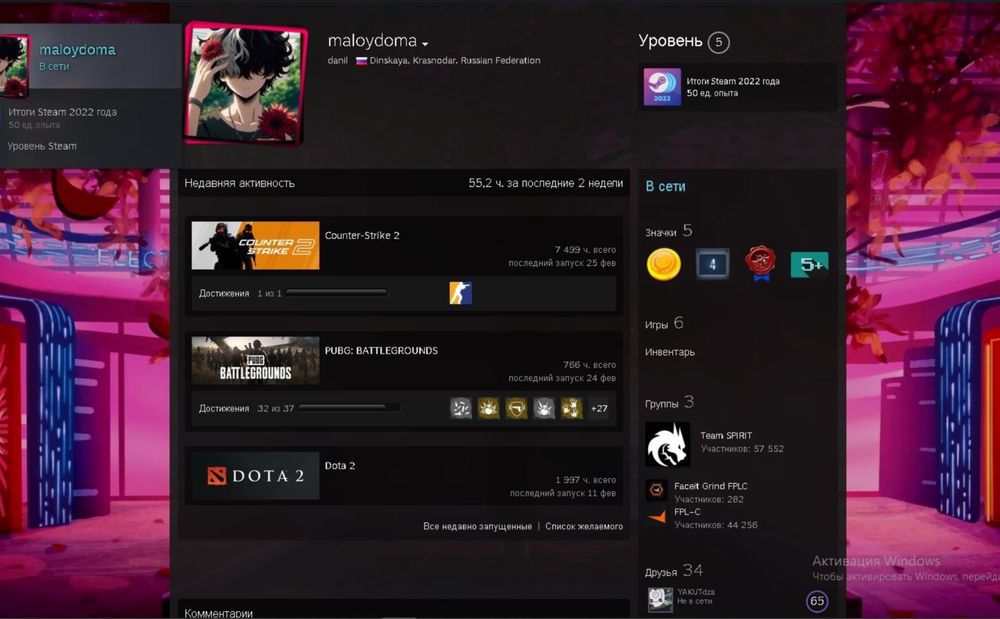Click the first PUBG achievement icon
The image size is (1000, 619).
(460, 408)
